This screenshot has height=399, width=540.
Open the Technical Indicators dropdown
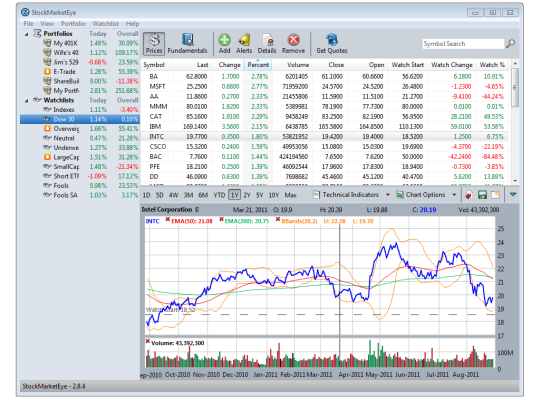(x=351, y=195)
